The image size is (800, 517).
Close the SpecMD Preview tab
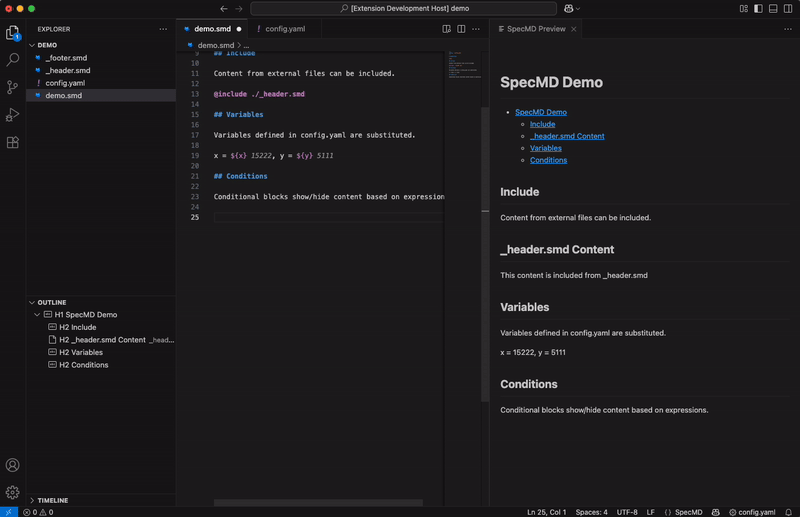click(x=573, y=29)
